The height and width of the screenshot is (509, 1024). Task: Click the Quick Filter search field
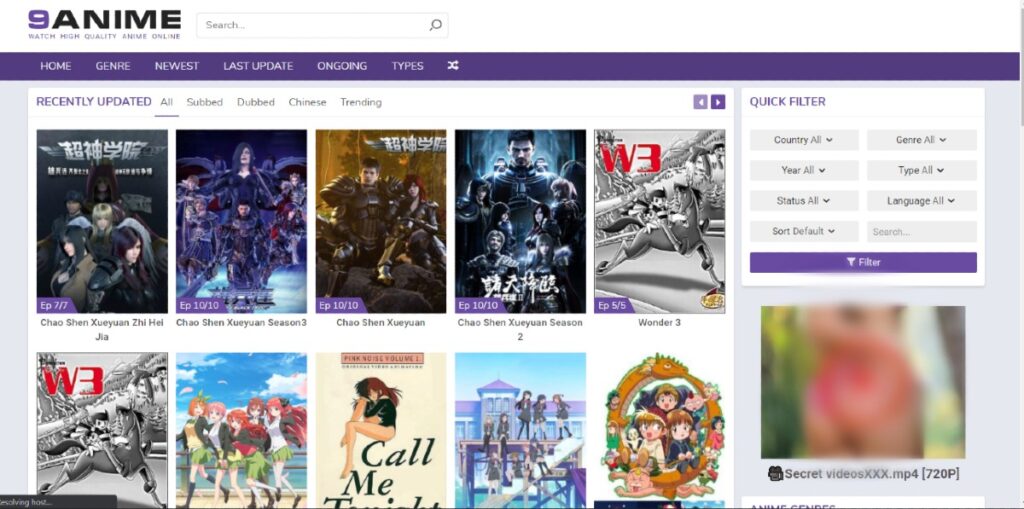pos(921,231)
